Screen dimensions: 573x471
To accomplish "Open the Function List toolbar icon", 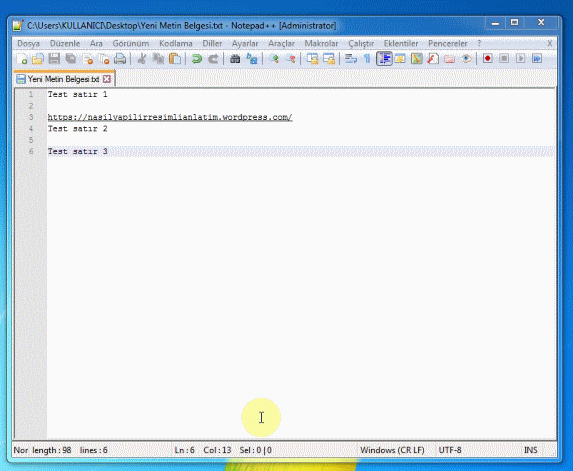I will point(433,58).
